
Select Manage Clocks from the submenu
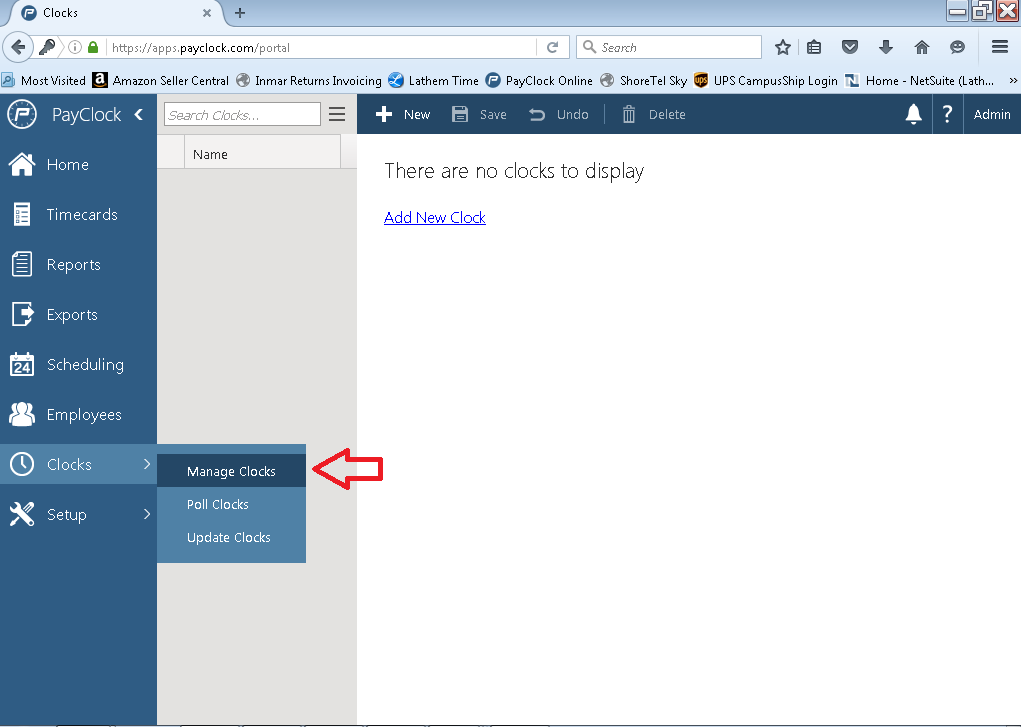point(231,470)
